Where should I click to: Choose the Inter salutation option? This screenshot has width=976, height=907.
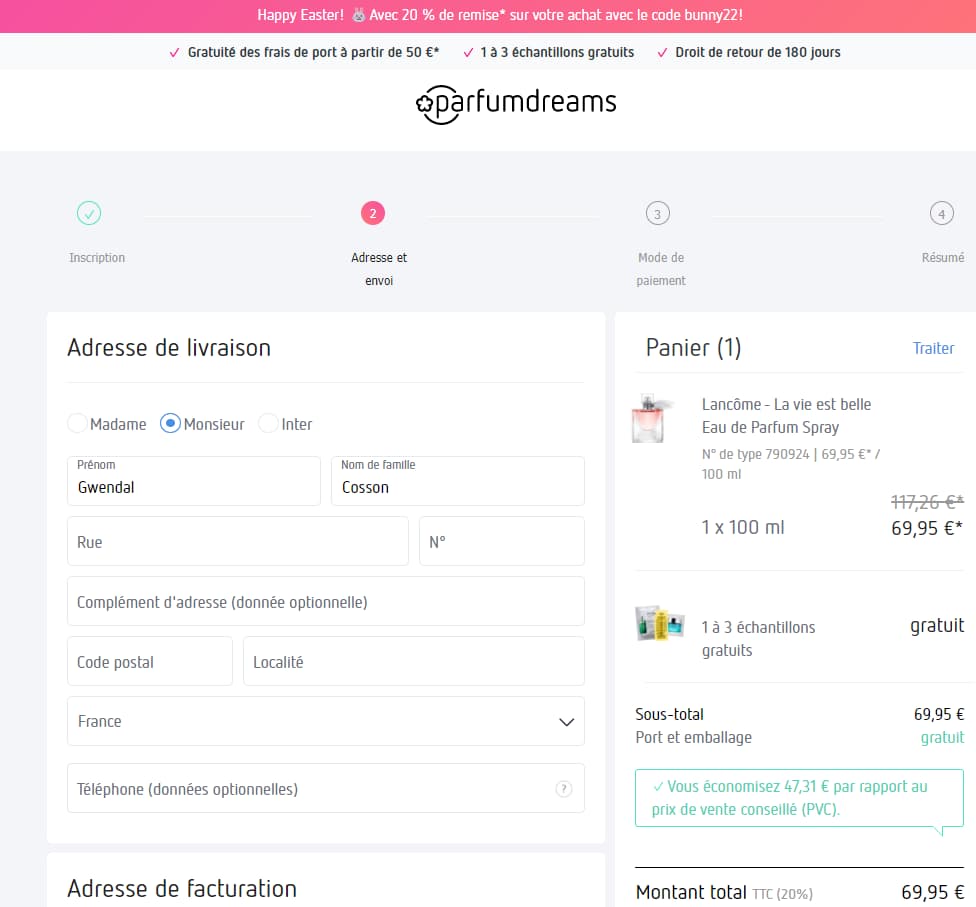(x=268, y=424)
